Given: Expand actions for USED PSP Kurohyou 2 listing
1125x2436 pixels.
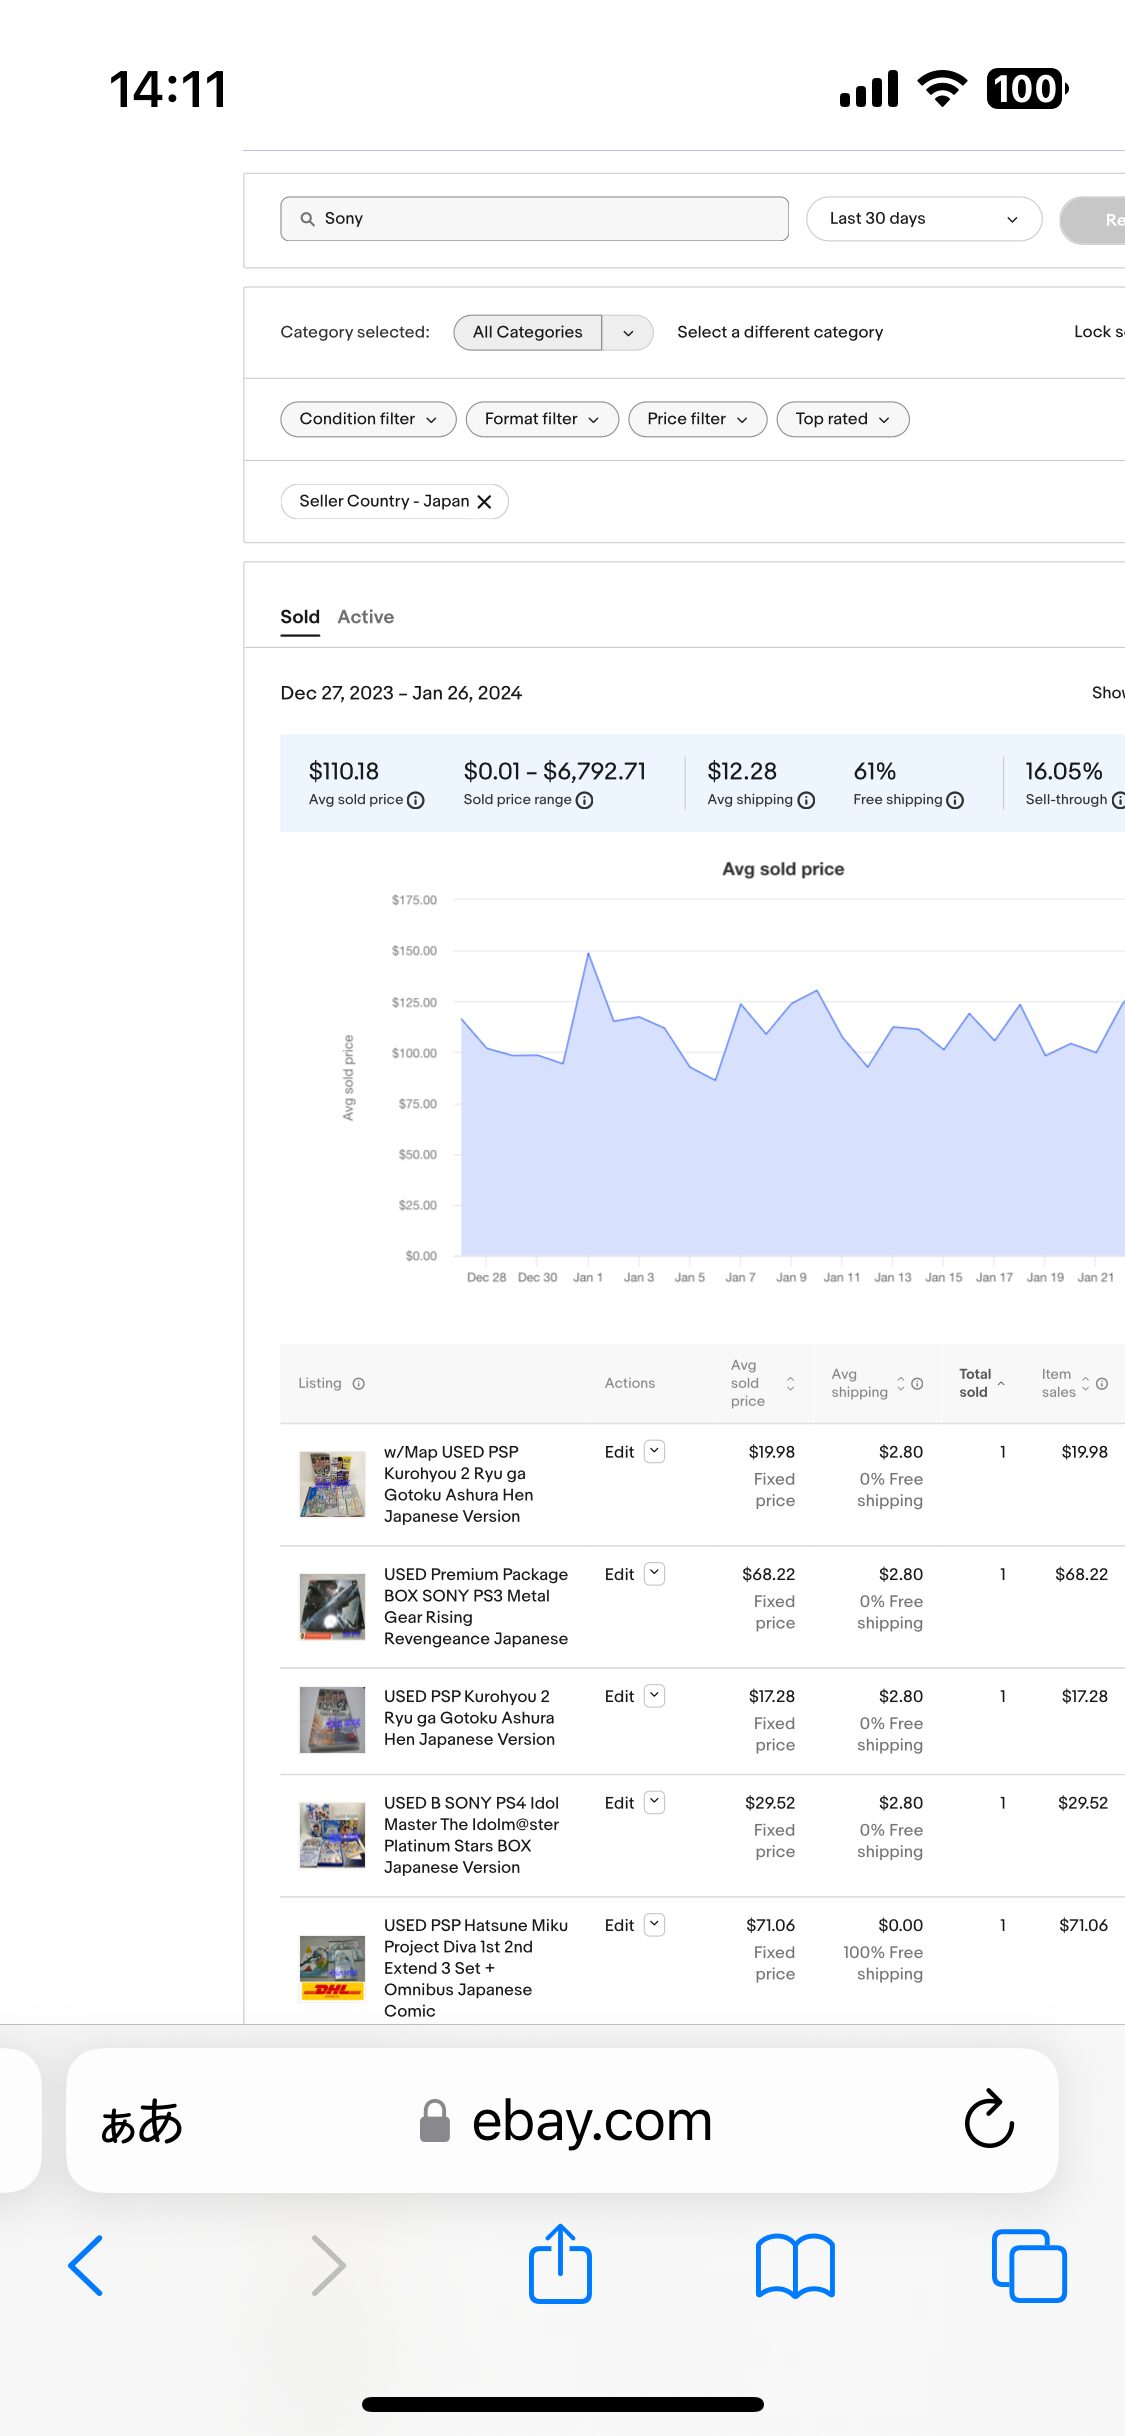Looking at the screenshot, I should pos(654,1696).
